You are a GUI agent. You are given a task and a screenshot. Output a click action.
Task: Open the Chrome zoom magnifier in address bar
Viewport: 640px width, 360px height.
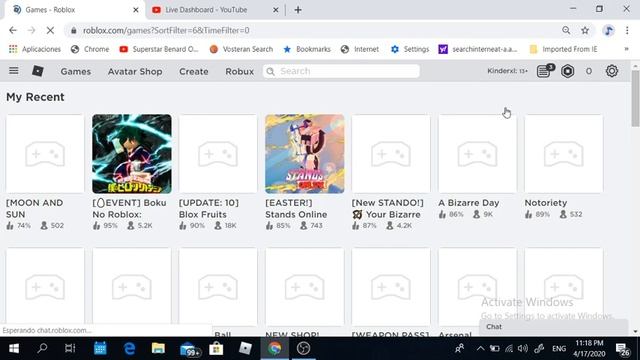pyautogui.click(x=566, y=30)
